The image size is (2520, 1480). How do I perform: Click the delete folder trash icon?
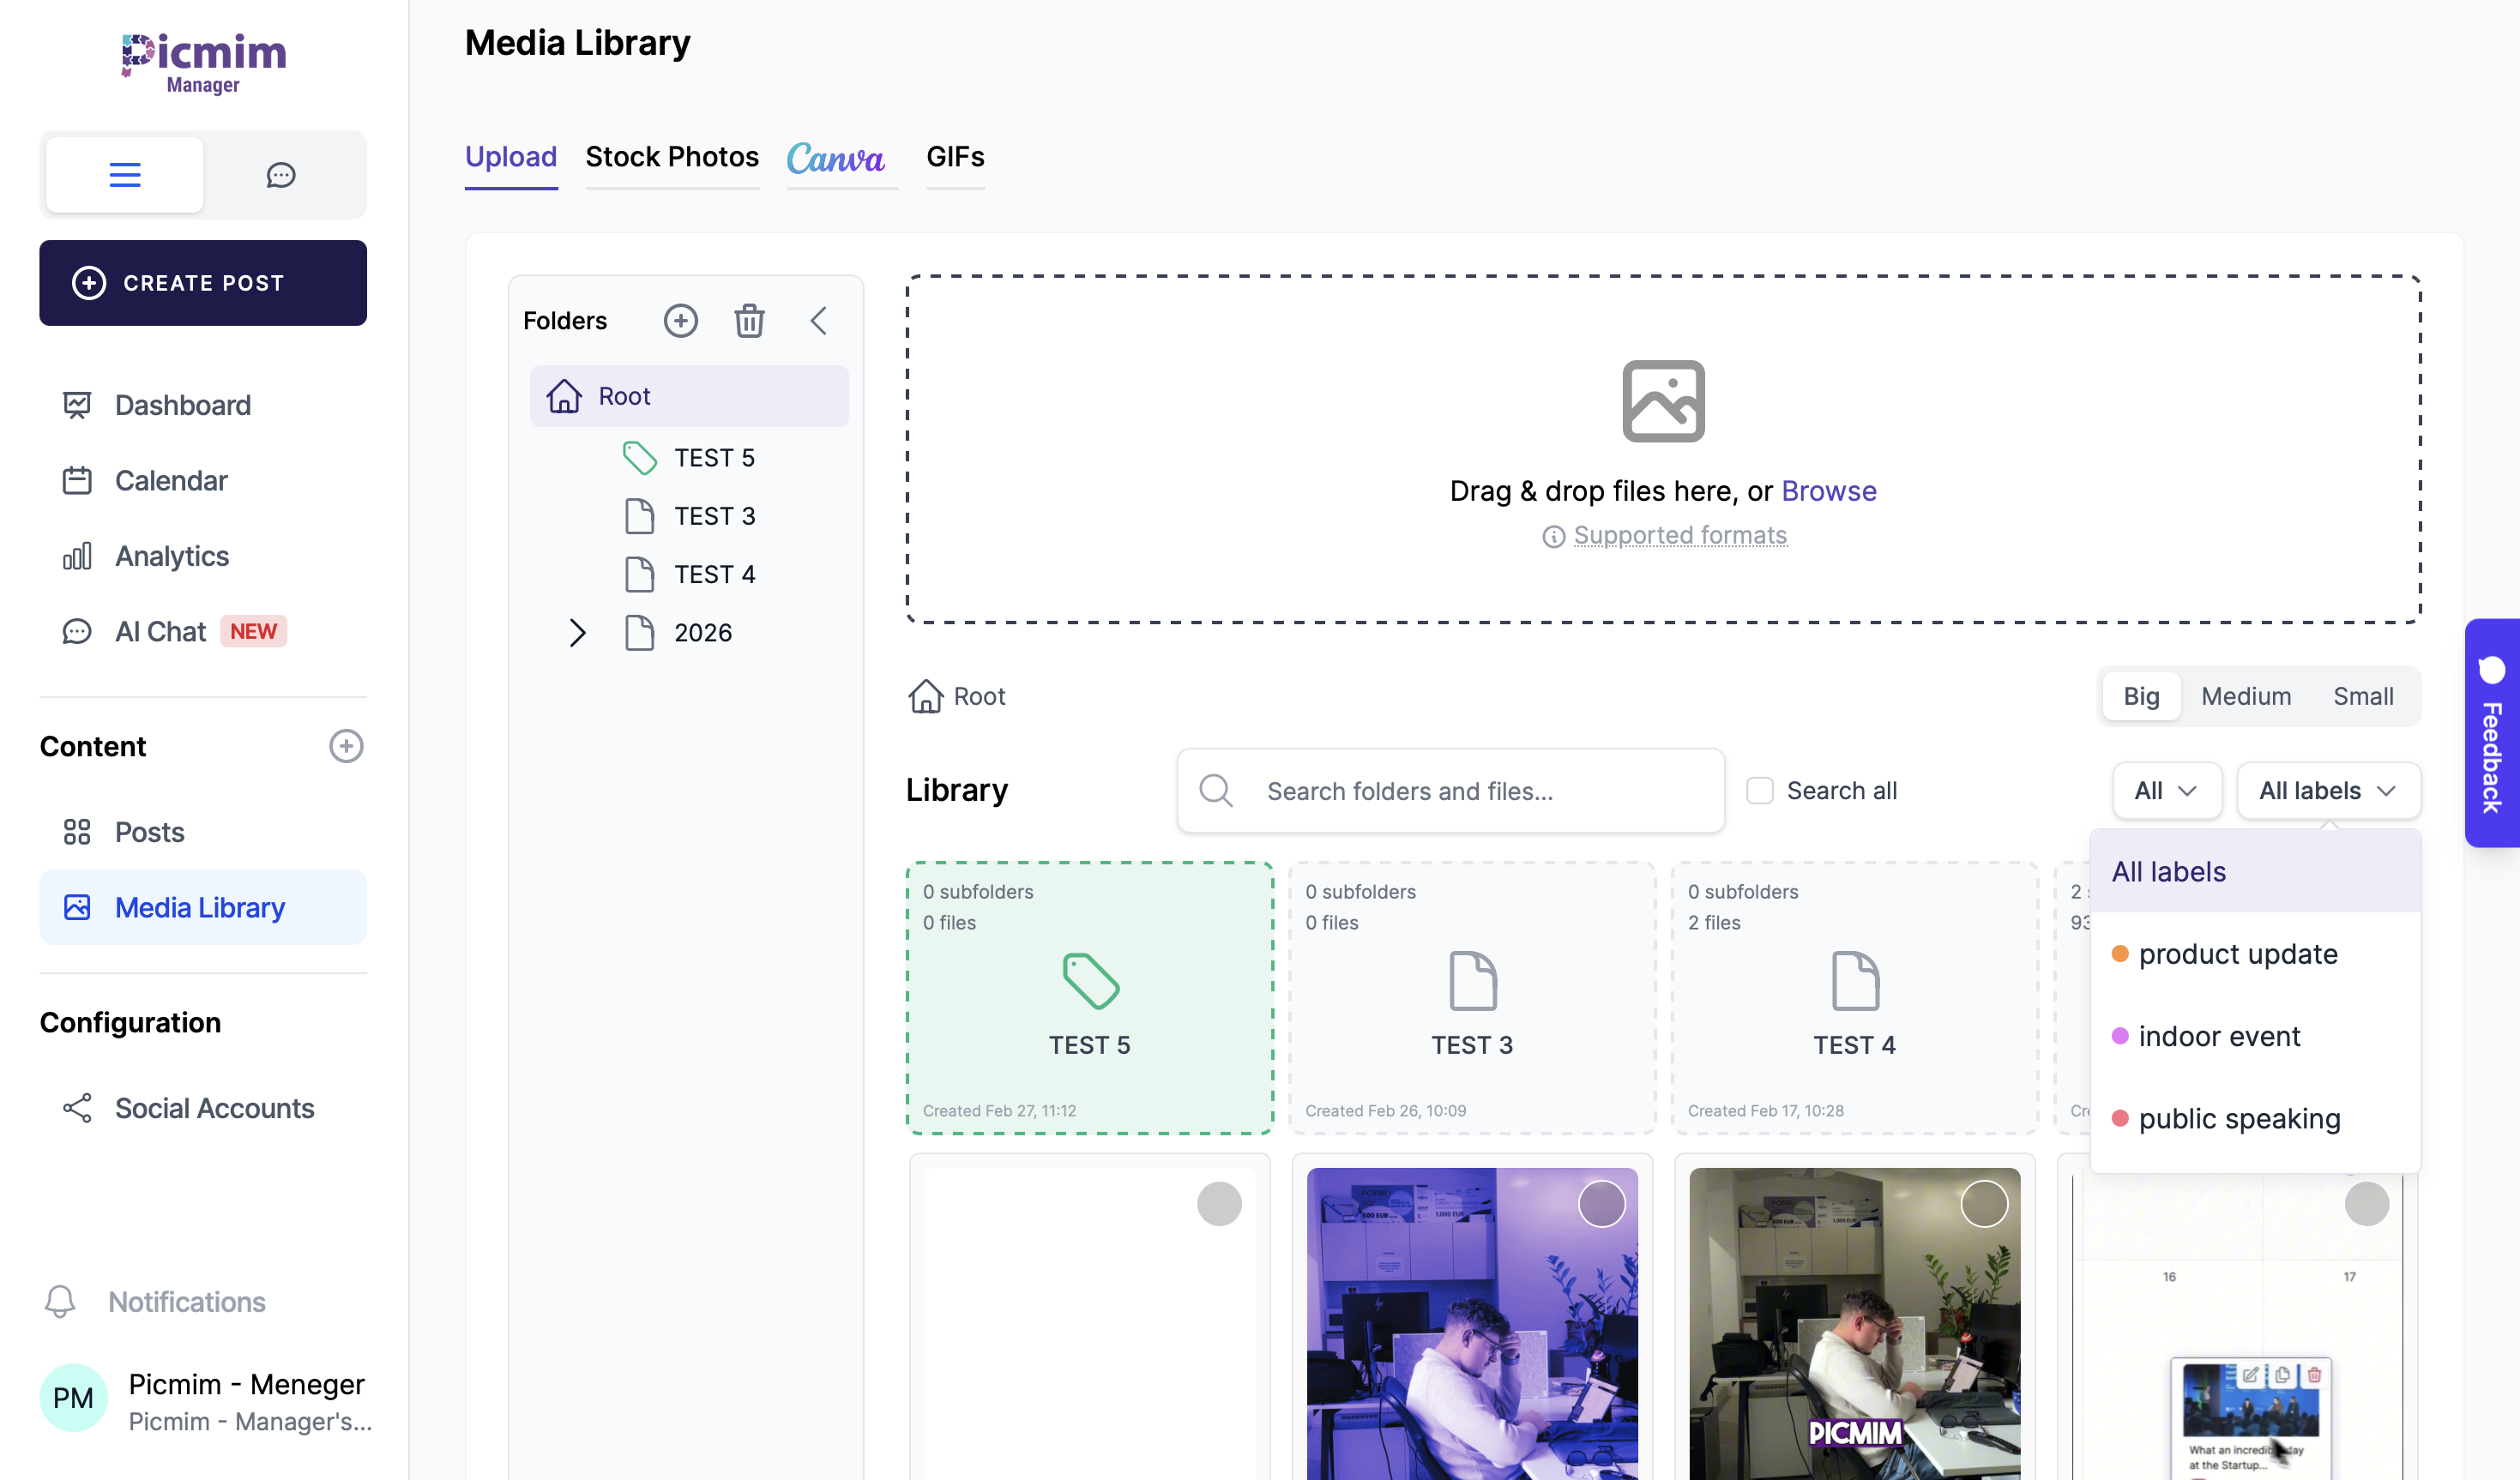(750, 320)
